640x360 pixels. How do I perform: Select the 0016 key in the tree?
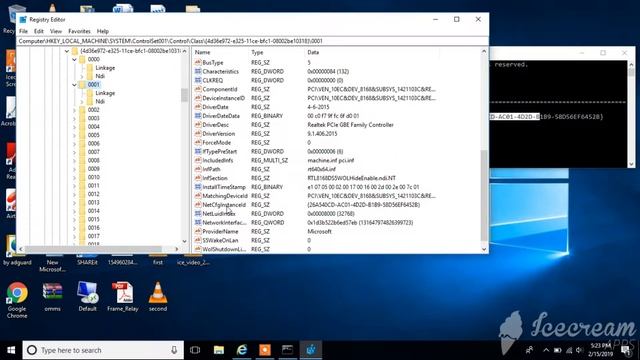point(93,227)
